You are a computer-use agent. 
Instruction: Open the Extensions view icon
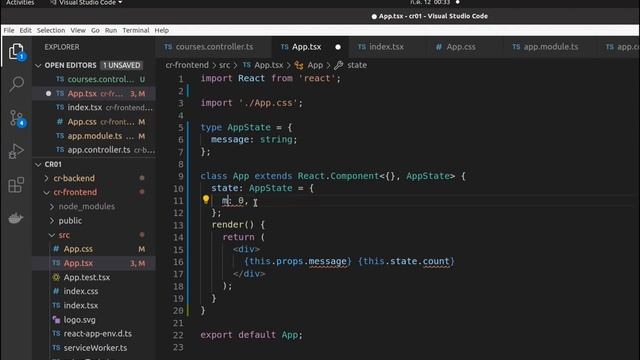point(16,185)
